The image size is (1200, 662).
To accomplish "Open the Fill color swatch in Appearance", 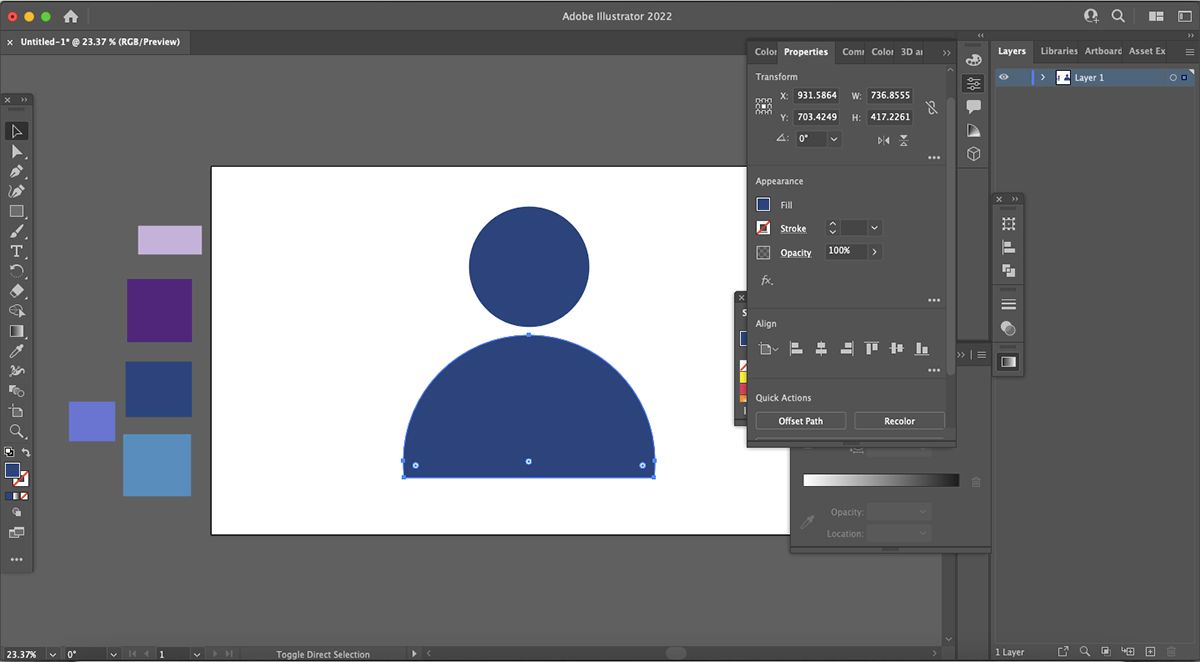I will coord(763,204).
